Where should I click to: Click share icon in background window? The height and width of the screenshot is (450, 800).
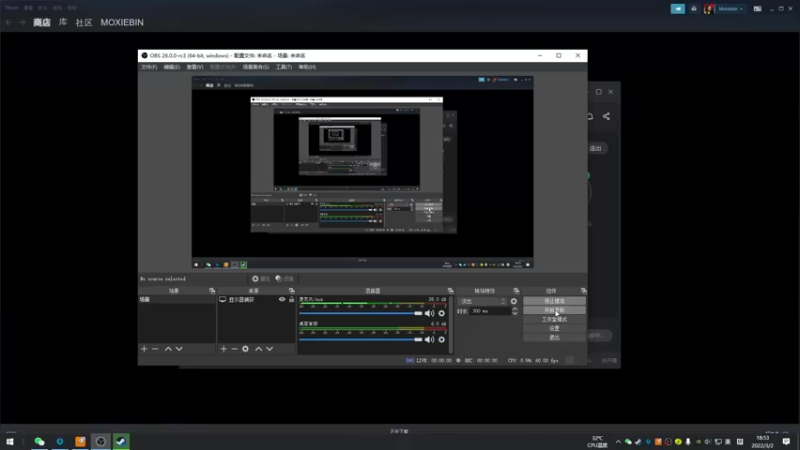coord(606,116)
